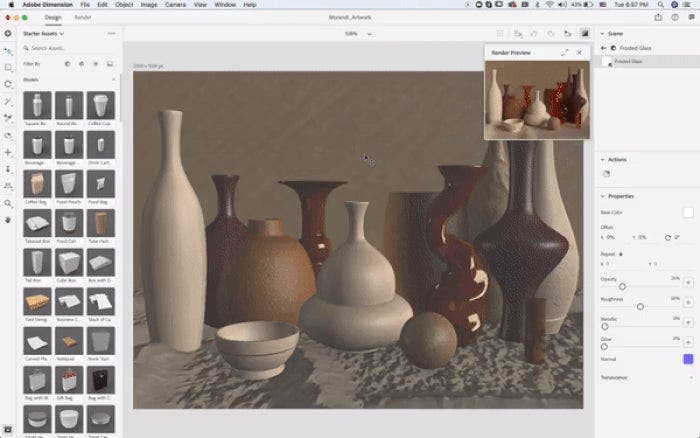Viewport: 700px width, 438px height.
Task: Open the Apple menu
Action: tap(11, 4)
